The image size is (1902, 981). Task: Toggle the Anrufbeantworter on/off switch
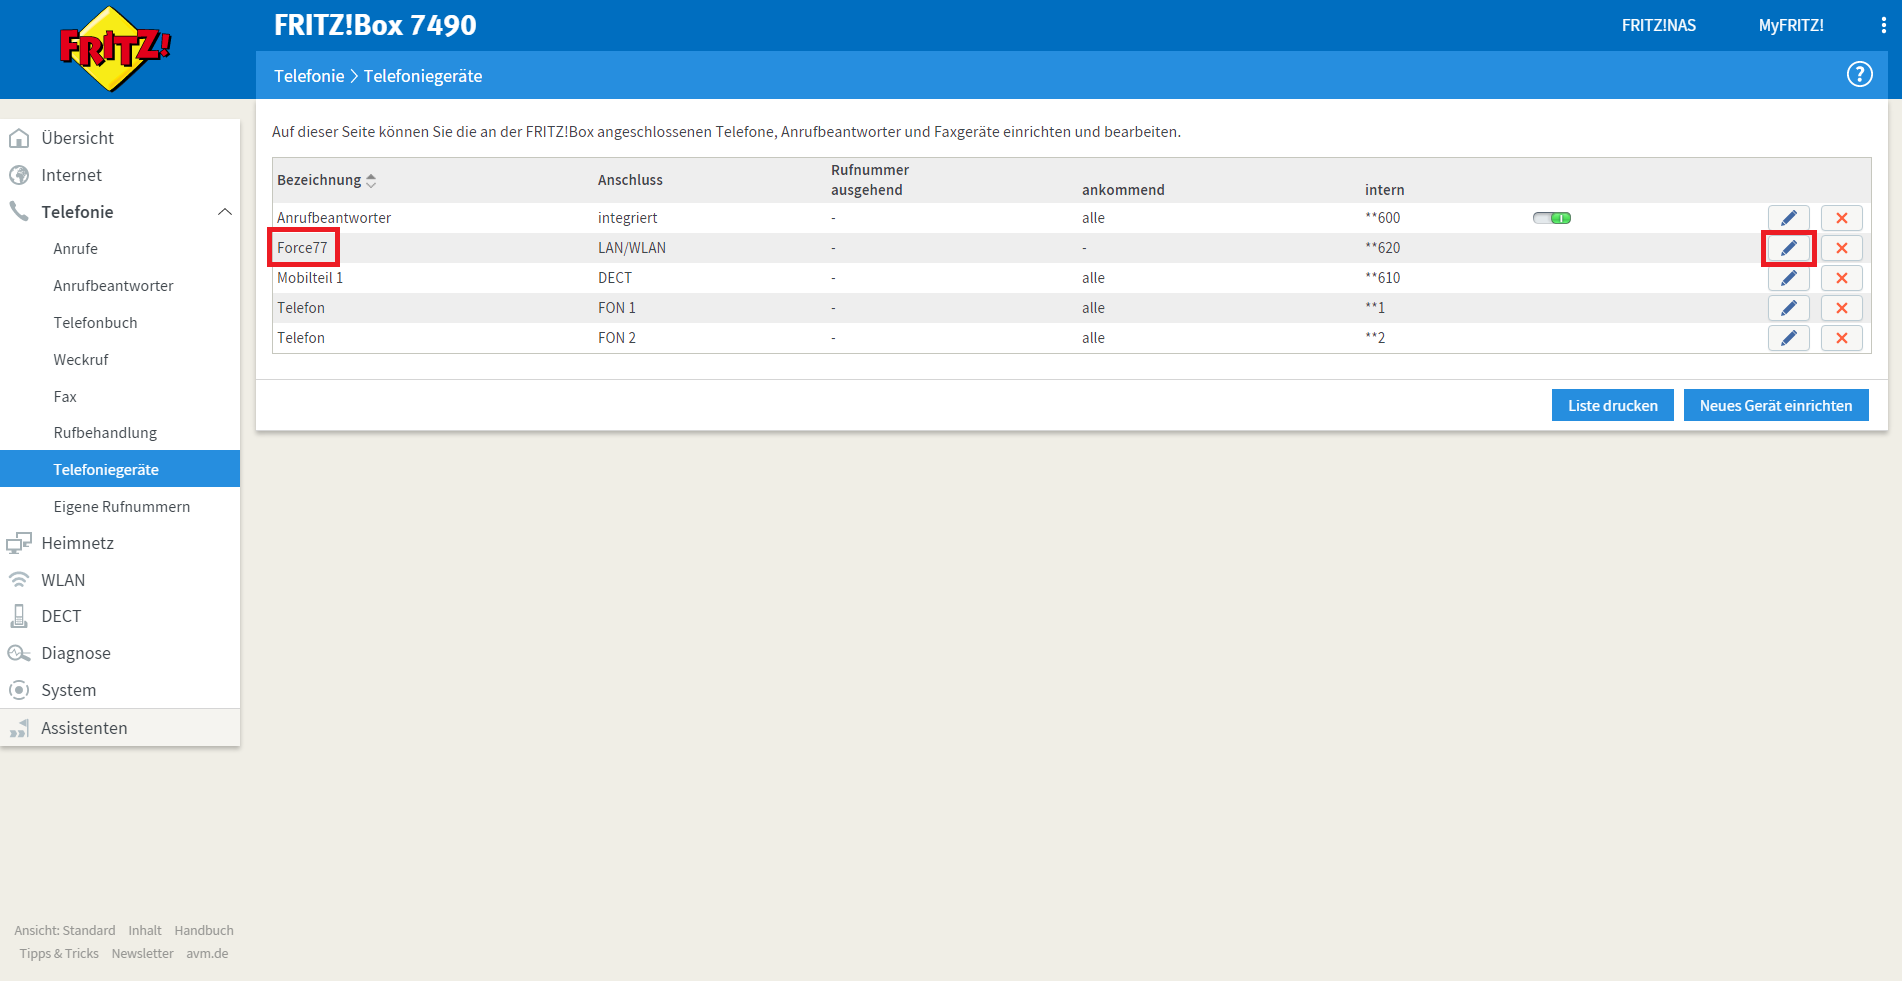1552,218
